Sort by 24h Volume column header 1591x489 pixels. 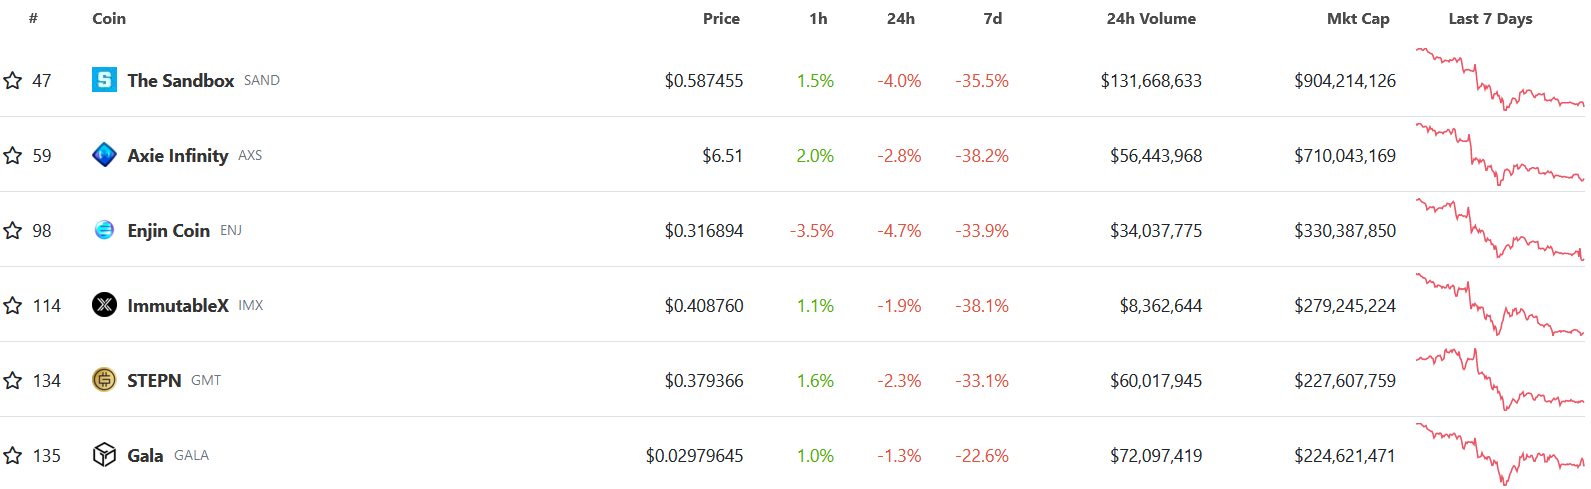coord(1150,19)
